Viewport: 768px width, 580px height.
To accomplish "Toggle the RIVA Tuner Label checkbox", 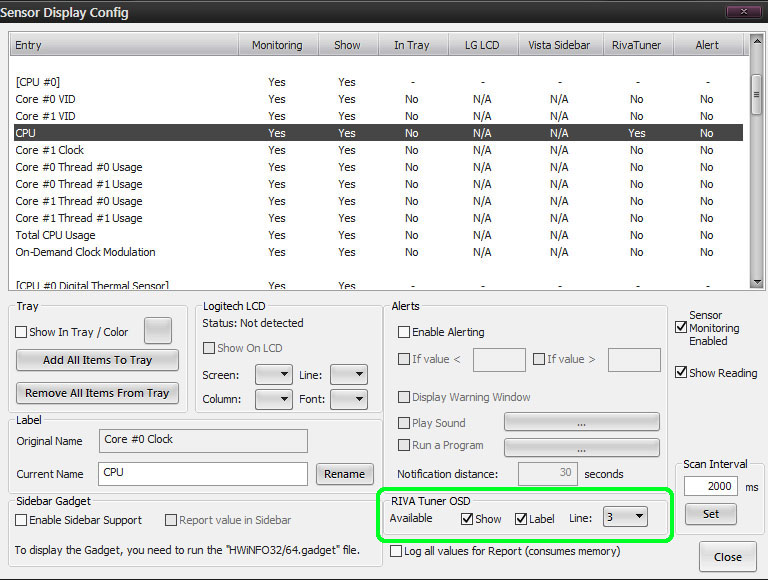I will (x=521, y=518).
